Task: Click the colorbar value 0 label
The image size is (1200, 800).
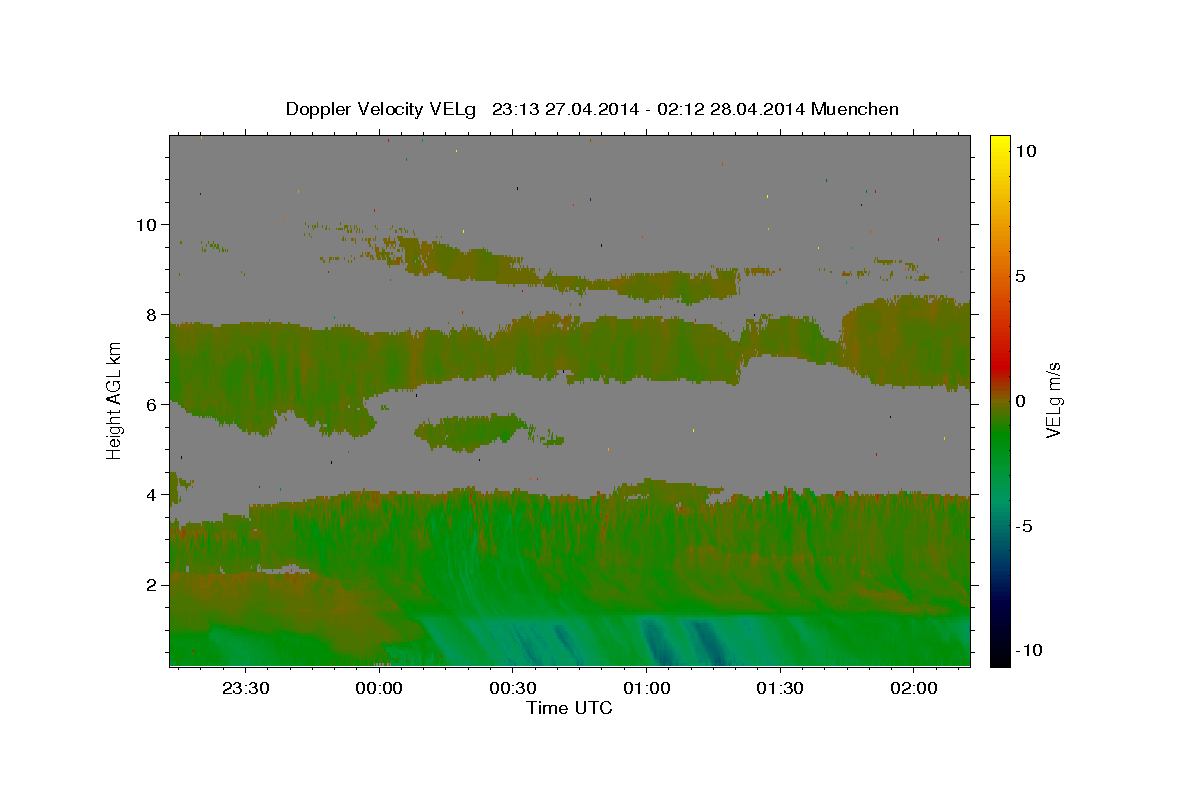Action: 1020,401
